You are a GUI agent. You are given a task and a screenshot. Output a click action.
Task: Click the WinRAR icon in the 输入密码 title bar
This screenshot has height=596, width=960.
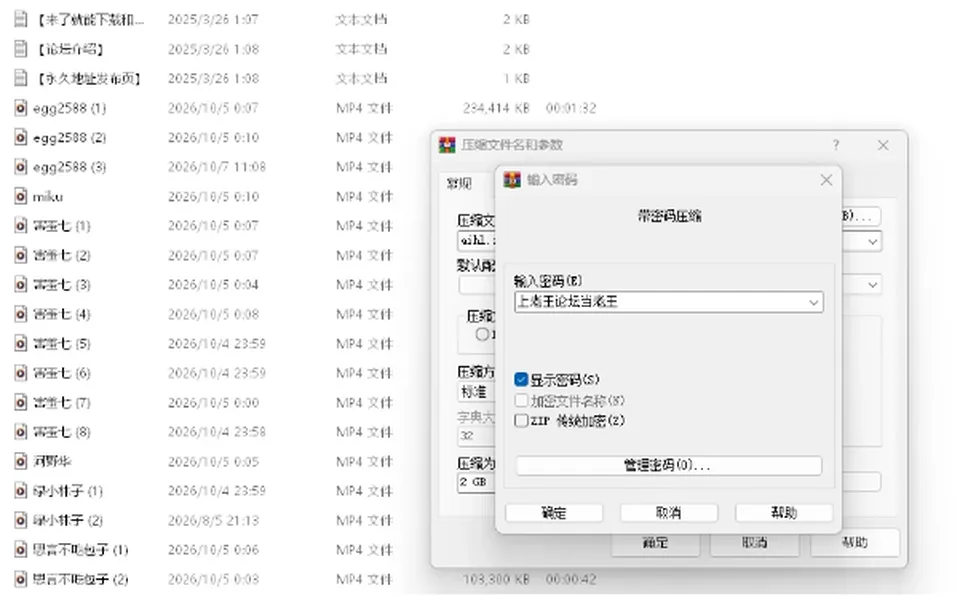[512, 179]
